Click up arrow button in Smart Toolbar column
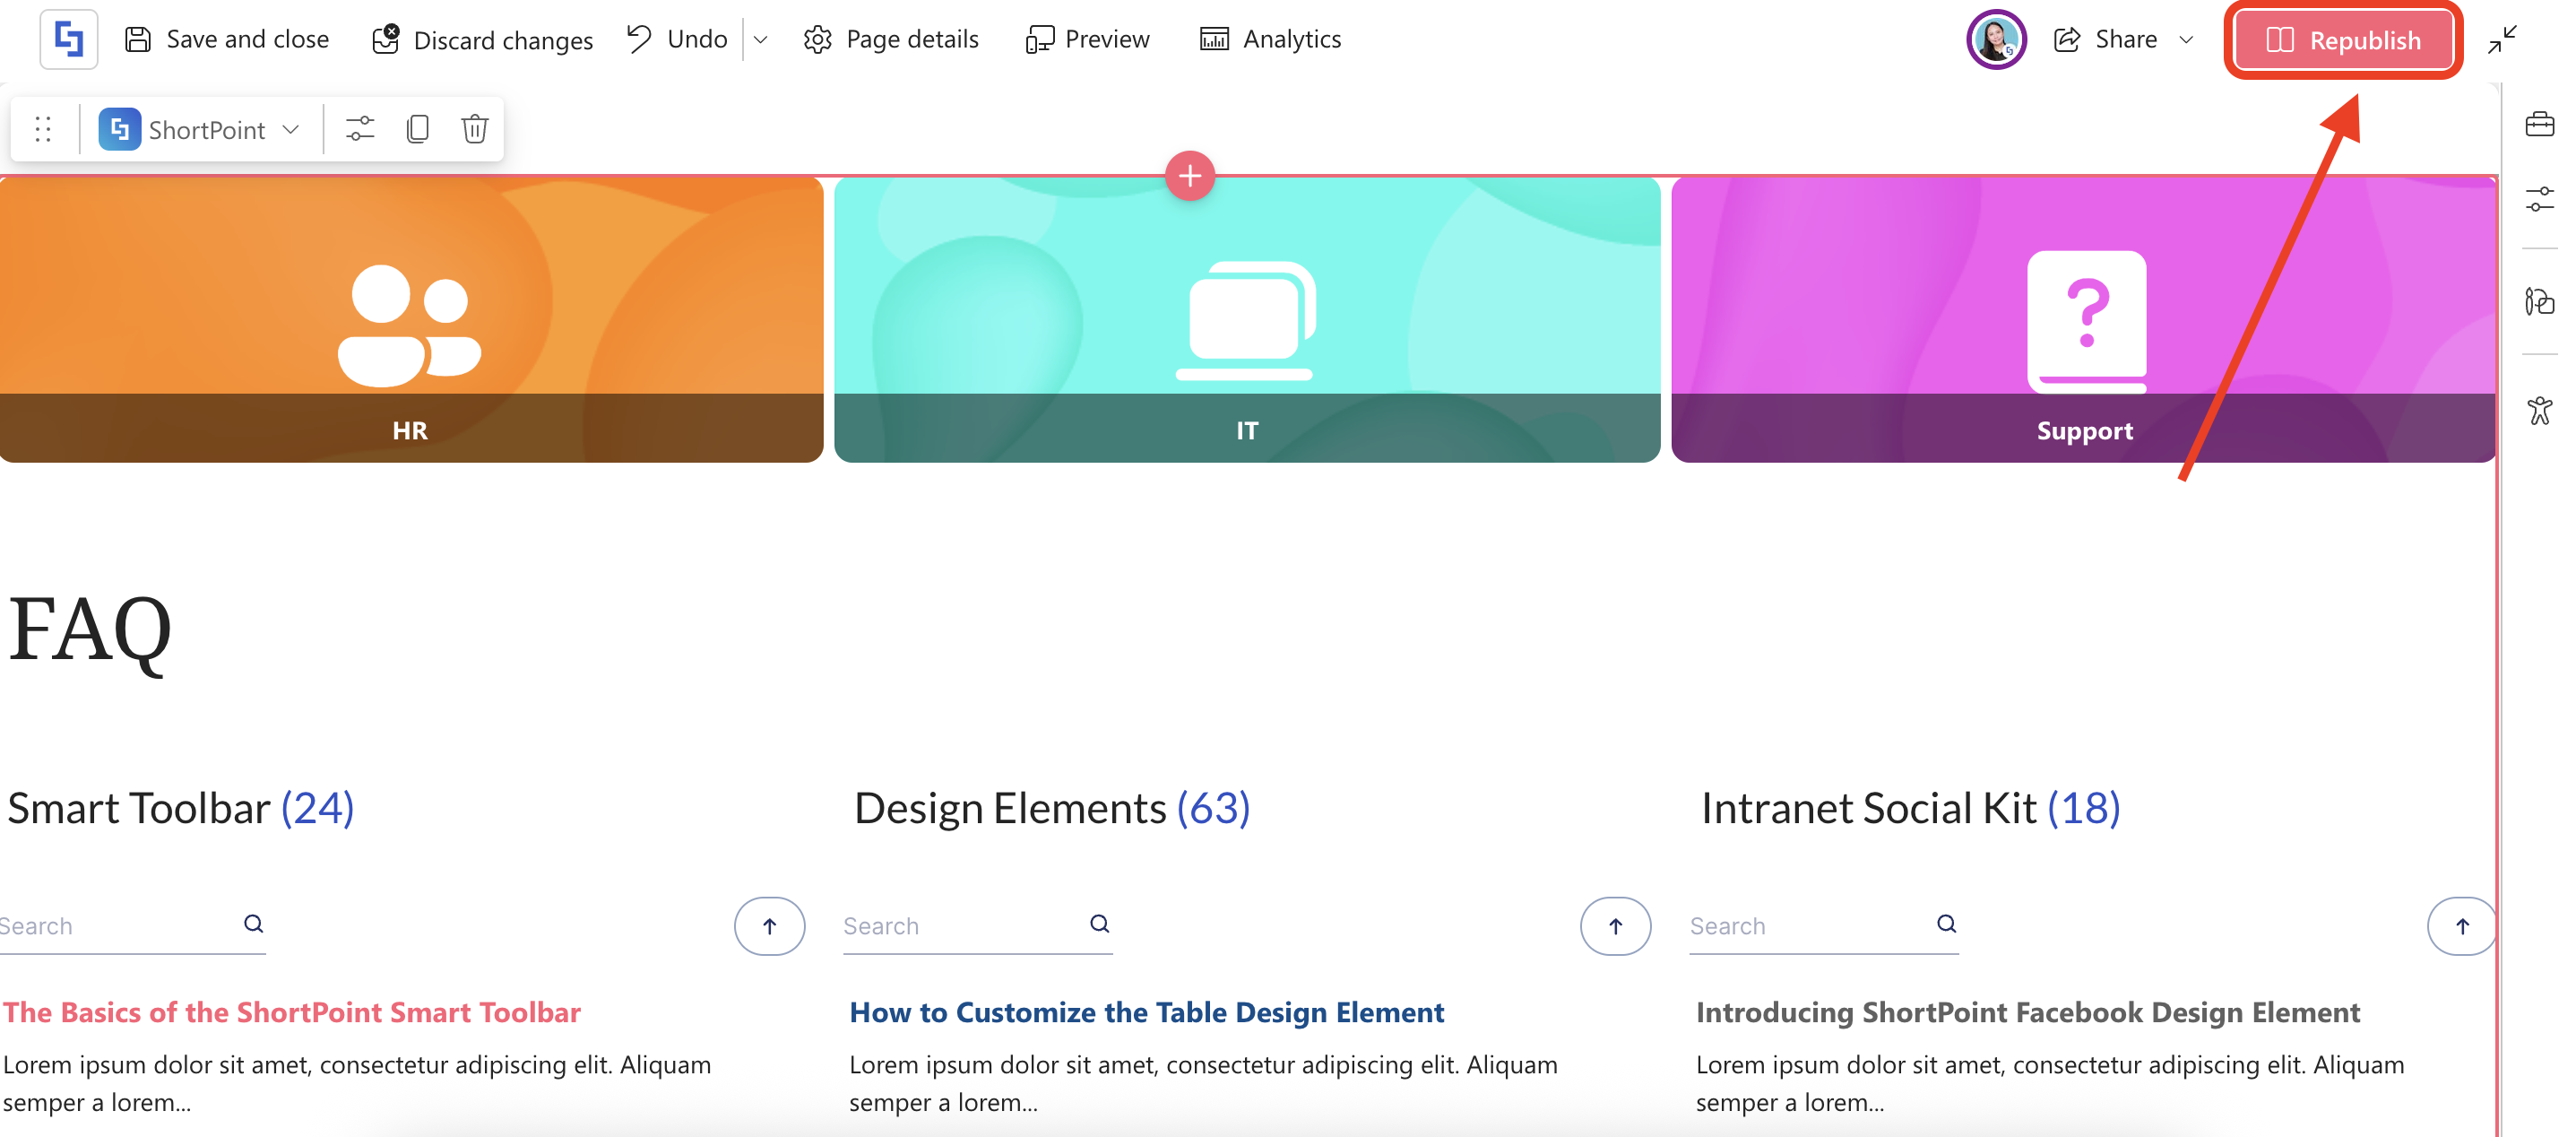This screenshot has width=2576, height=1137. (x=769, y=926)
